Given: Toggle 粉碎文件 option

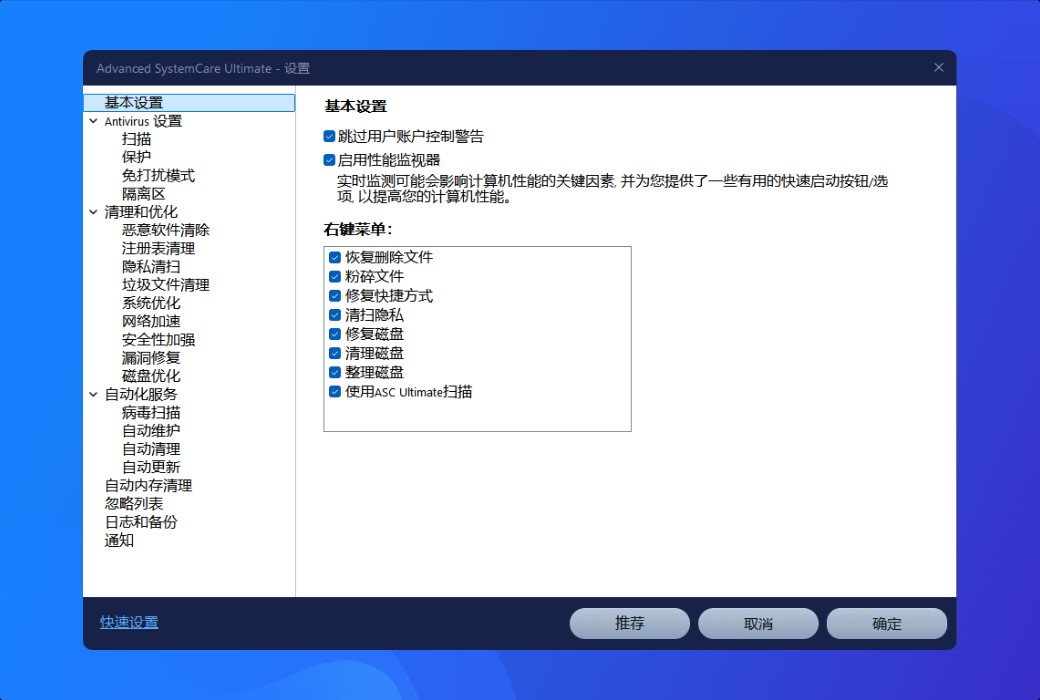Looking at the screenshot, I should point(334,276).
